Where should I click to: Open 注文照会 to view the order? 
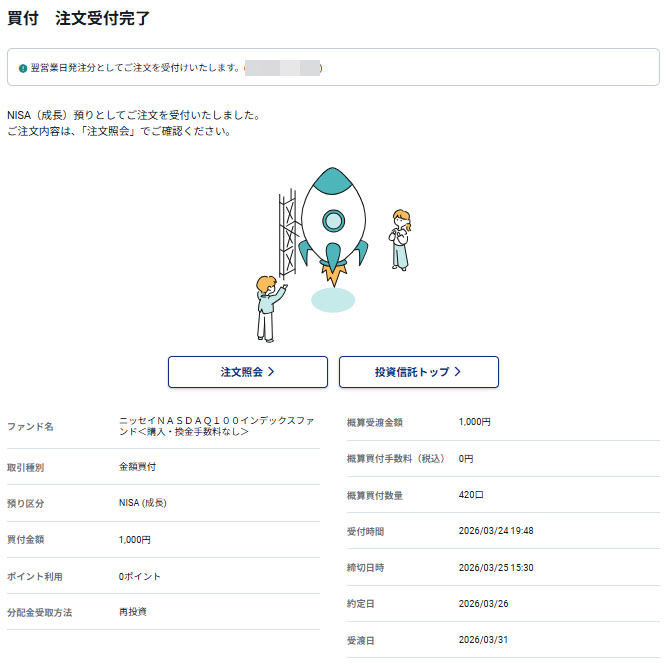[x=247, y=372]
